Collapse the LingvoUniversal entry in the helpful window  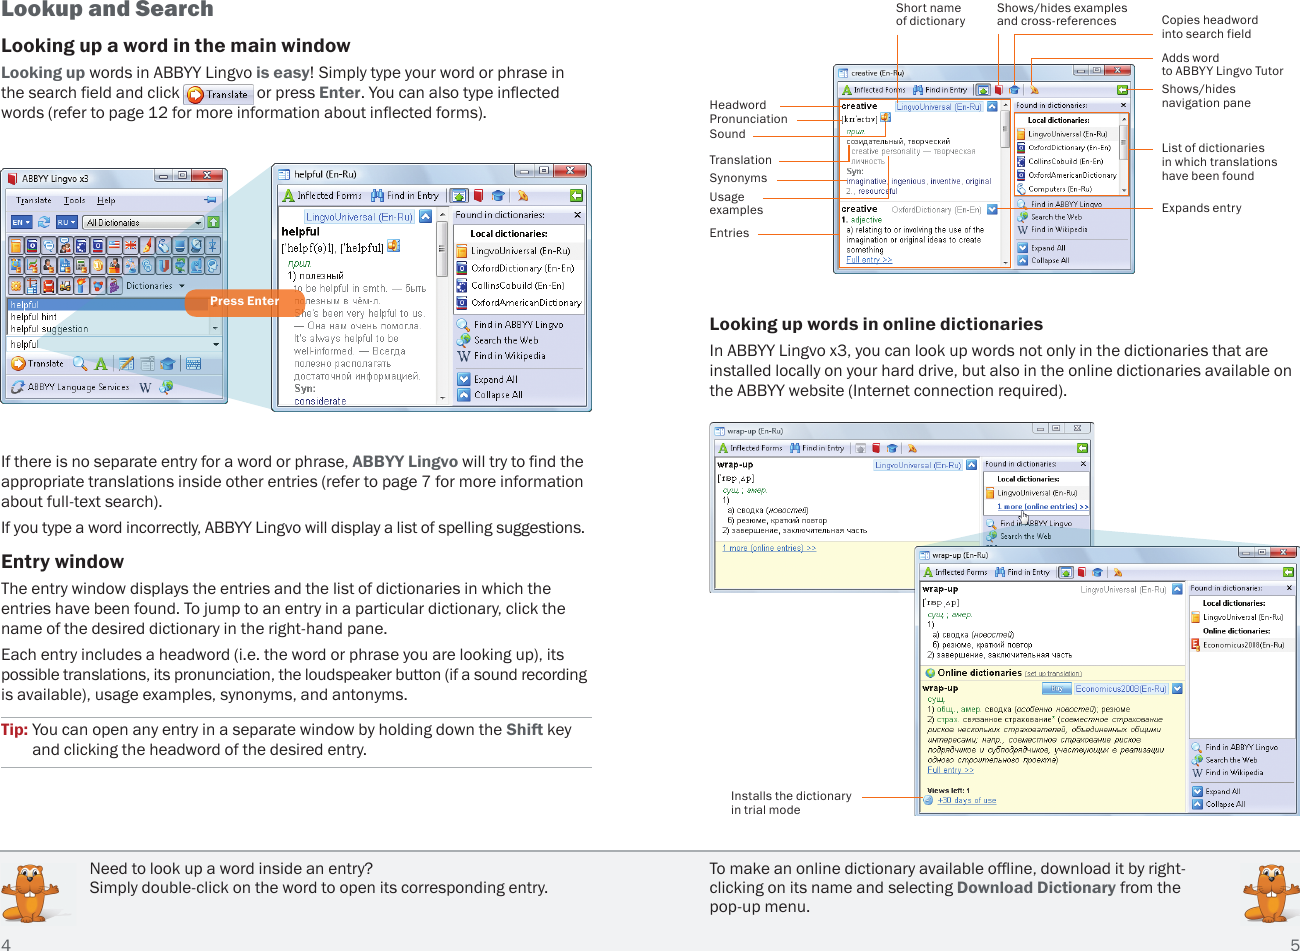point(425,216)
